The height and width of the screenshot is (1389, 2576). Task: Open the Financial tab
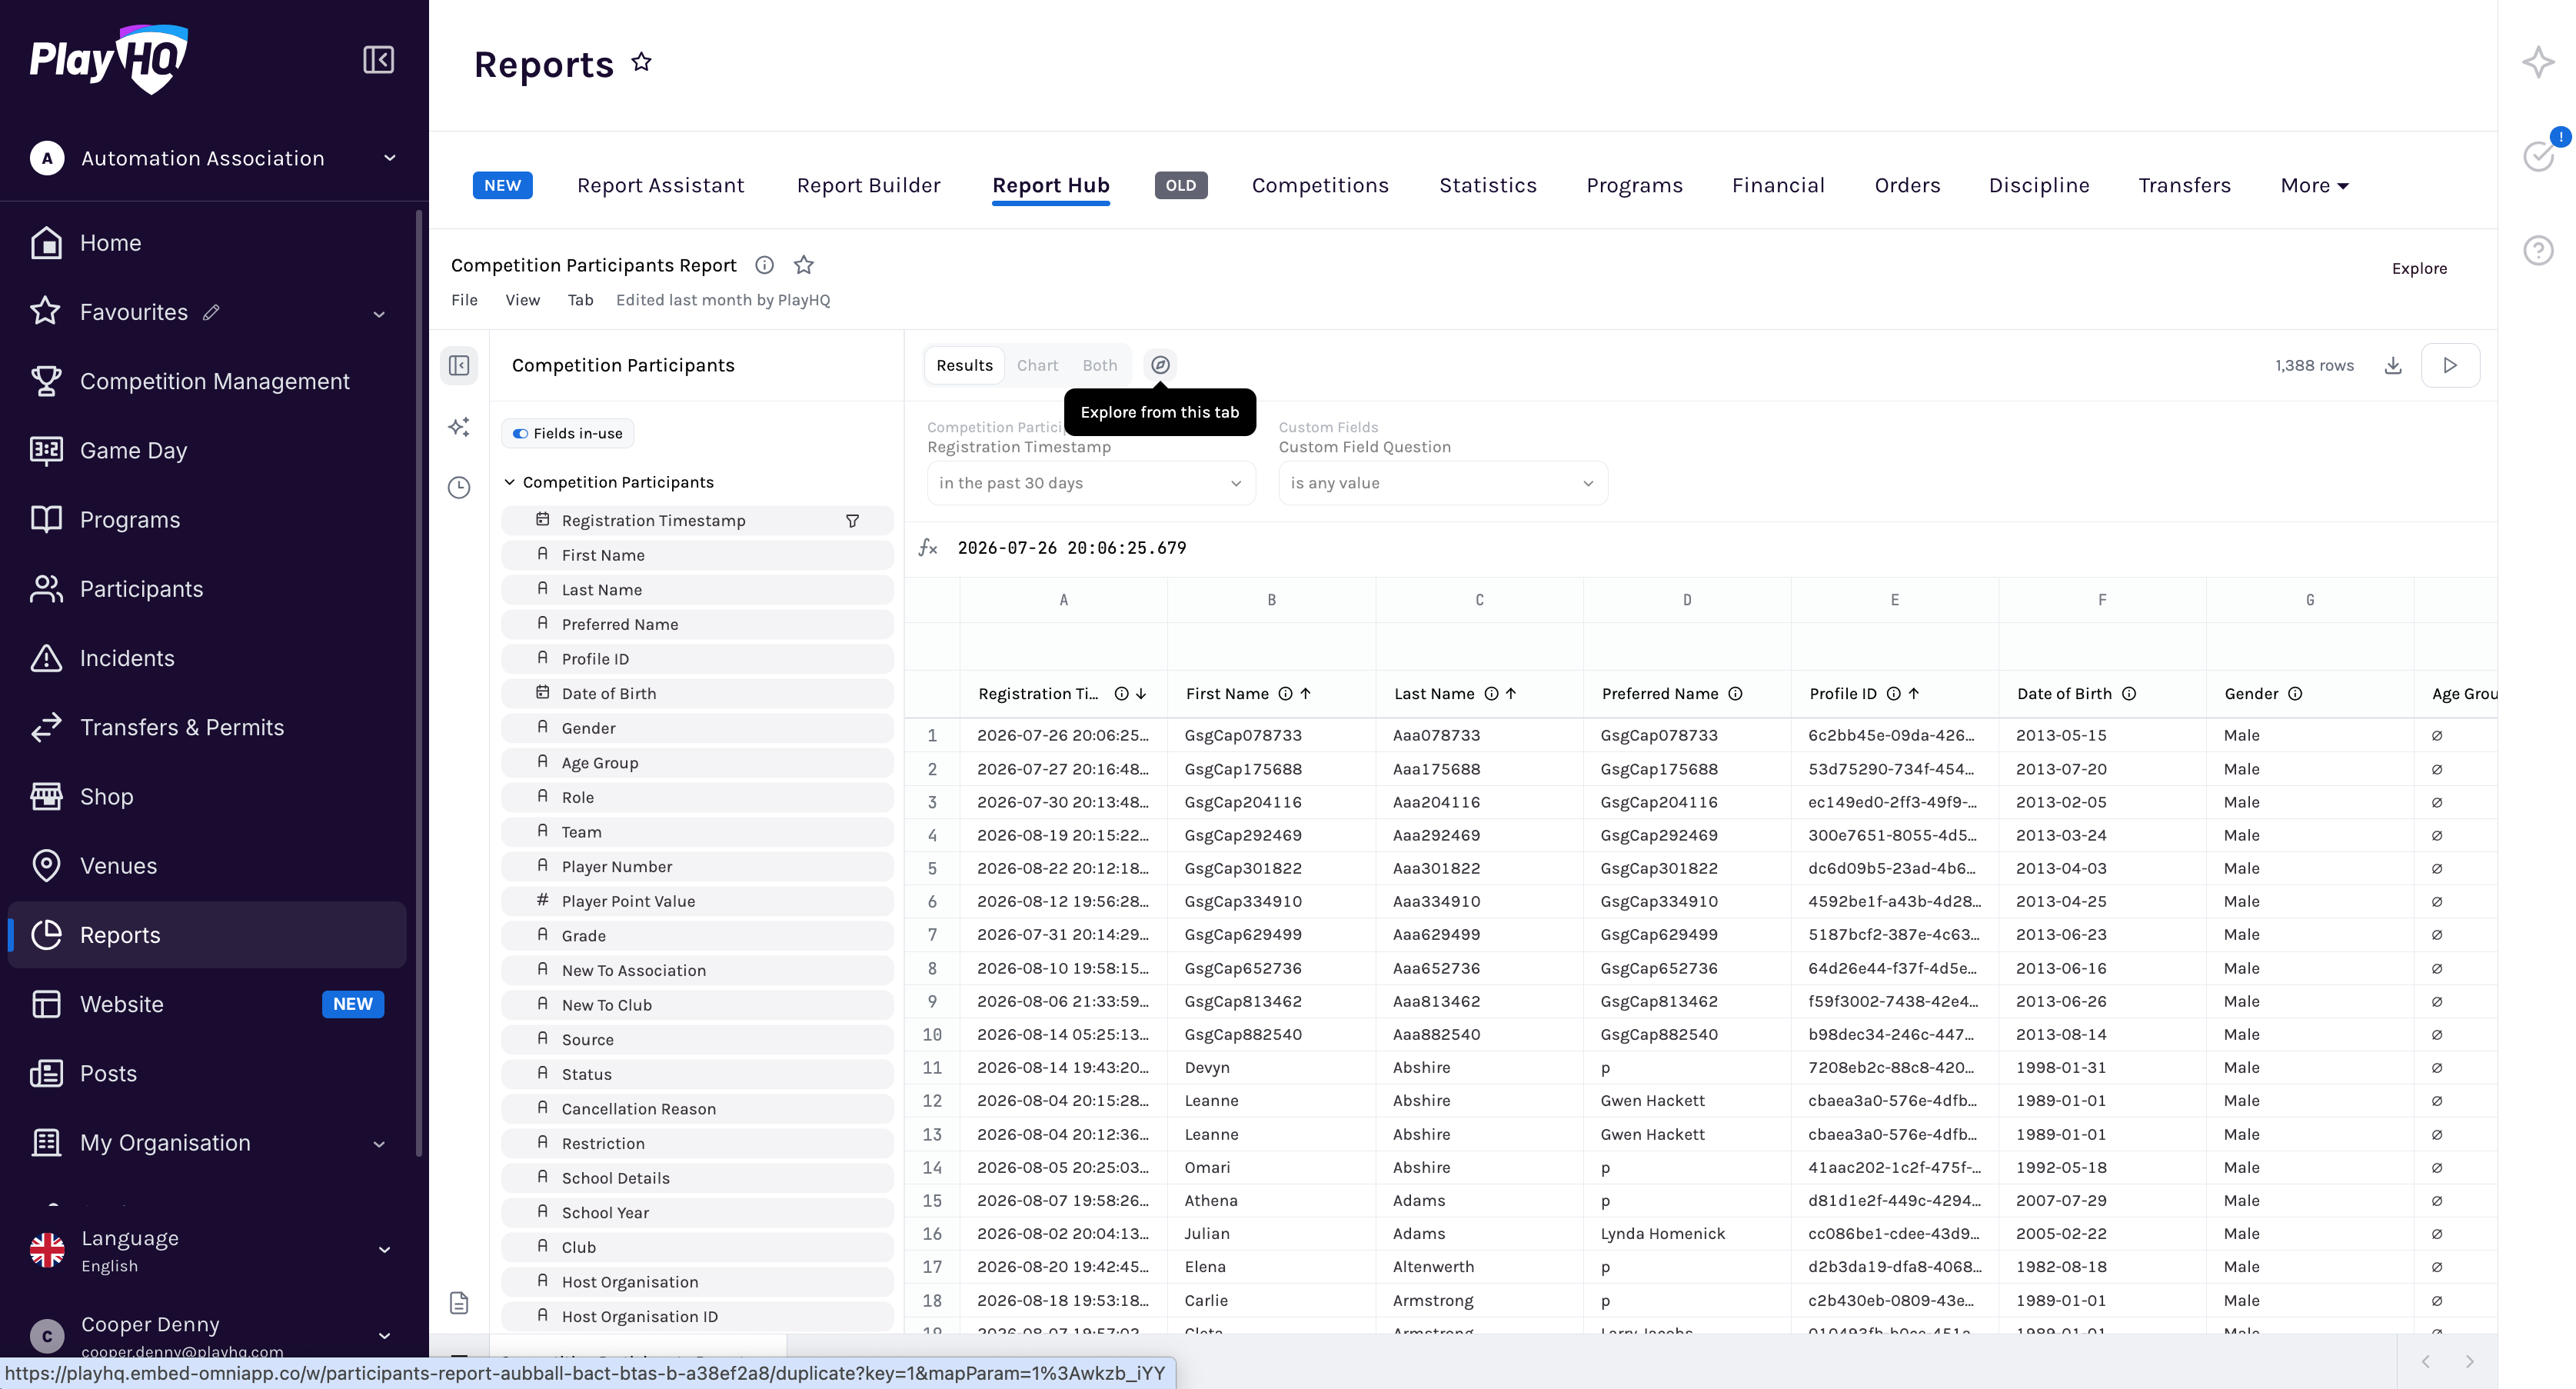(x=1778, y=185)
